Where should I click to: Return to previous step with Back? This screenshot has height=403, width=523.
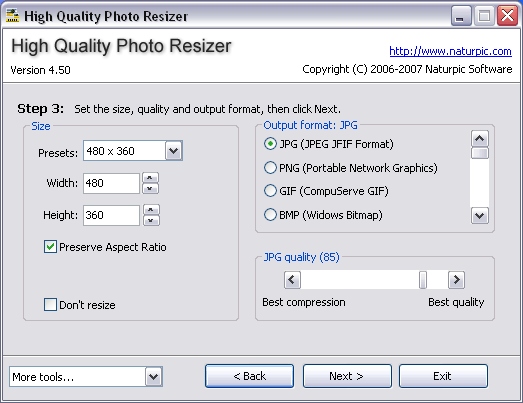click(x=249, y=376)
